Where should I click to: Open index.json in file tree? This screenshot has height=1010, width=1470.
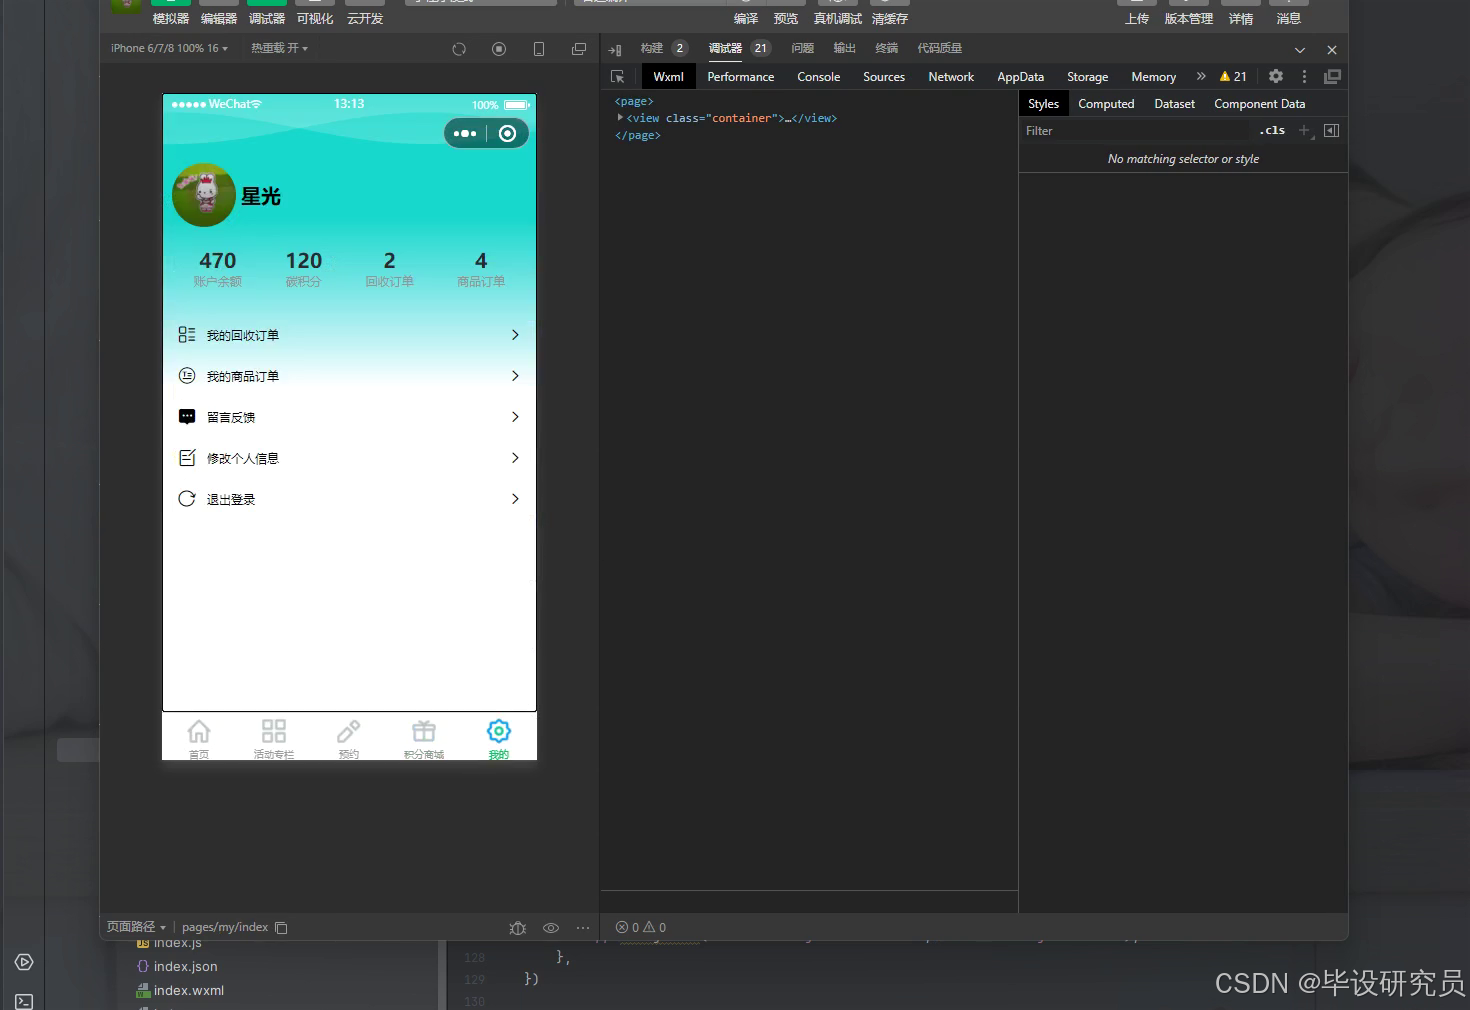point(177,966)
